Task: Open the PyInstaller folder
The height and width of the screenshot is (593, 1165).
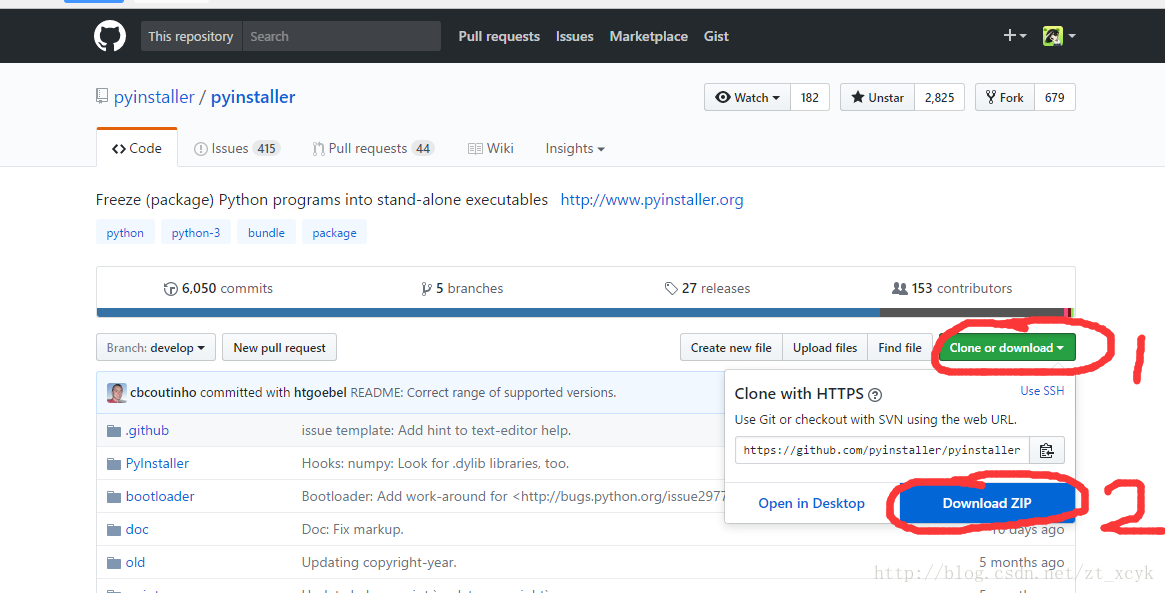Action: point(158,464)
